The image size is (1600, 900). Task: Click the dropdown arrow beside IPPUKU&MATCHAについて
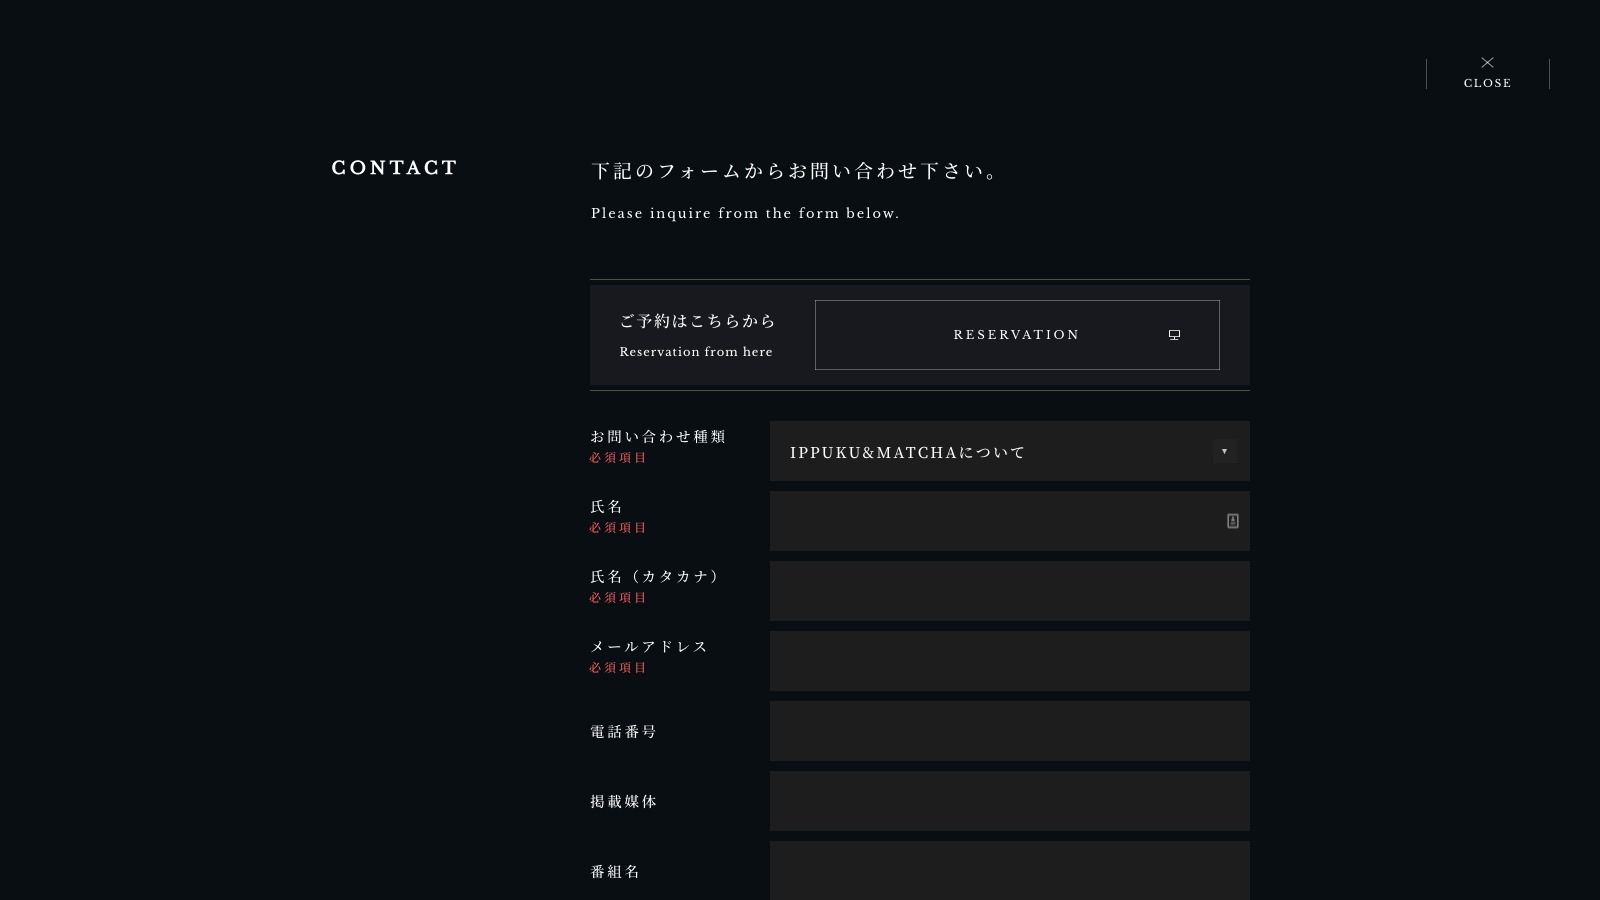point(1224,451)
